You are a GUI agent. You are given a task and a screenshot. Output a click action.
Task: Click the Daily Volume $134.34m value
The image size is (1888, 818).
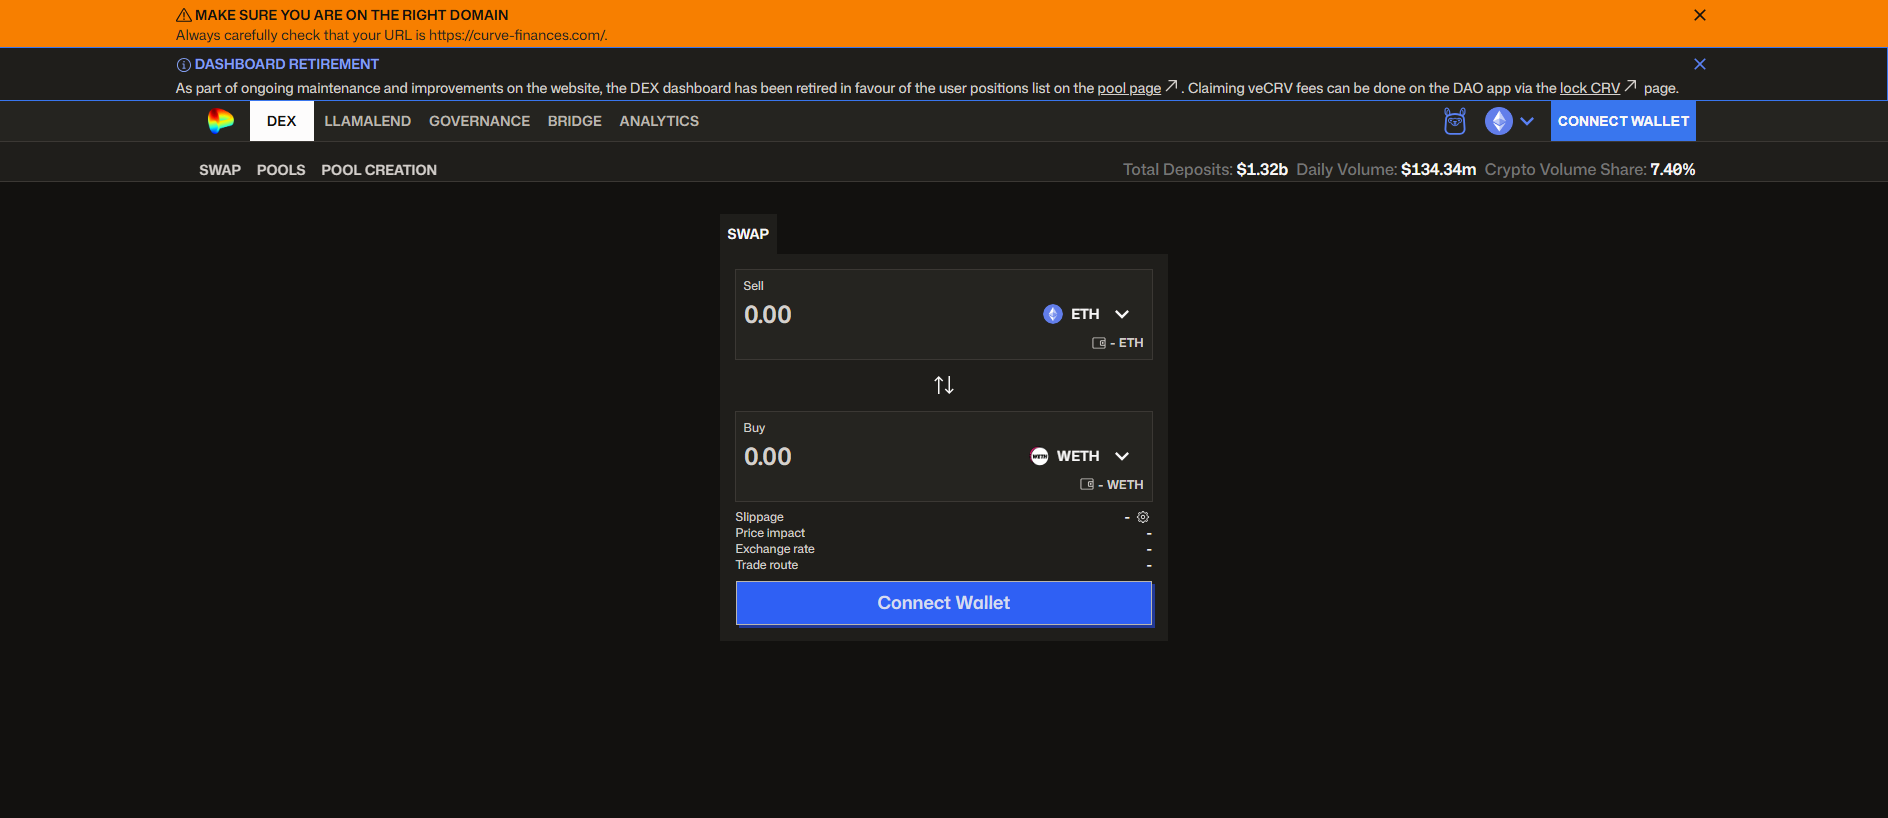pyautogui.click(x=1438, y=170)
